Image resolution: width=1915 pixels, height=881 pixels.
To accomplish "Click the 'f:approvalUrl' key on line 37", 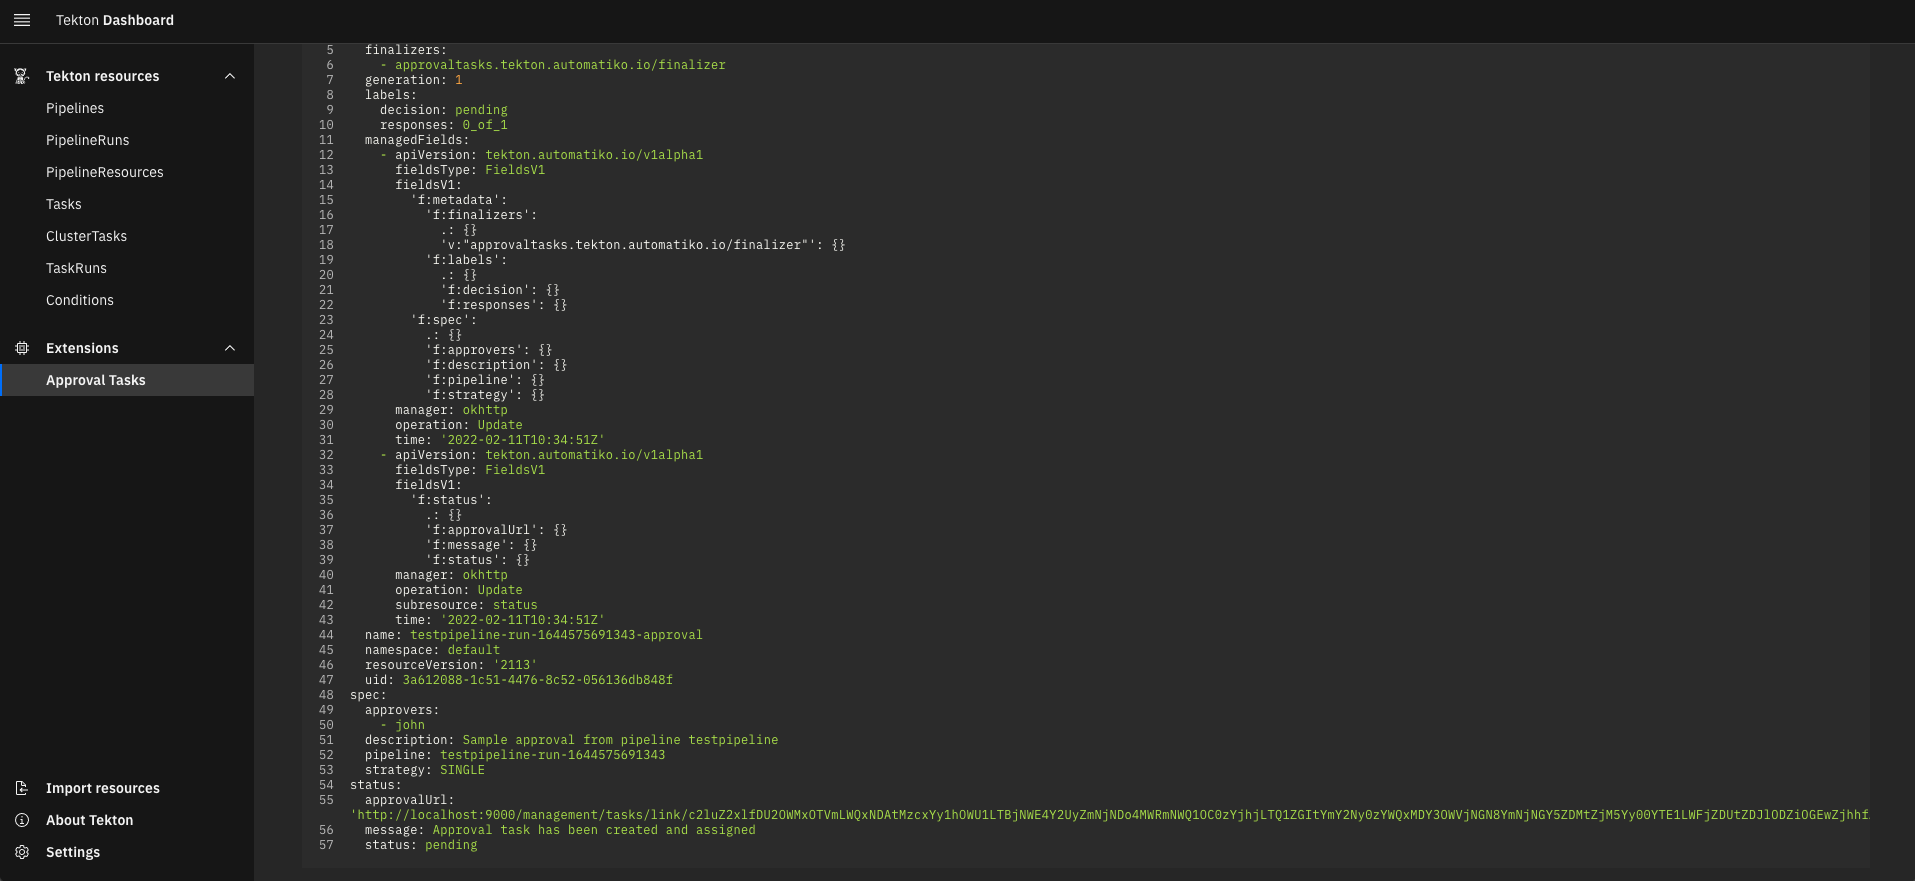I will point(485,530).
